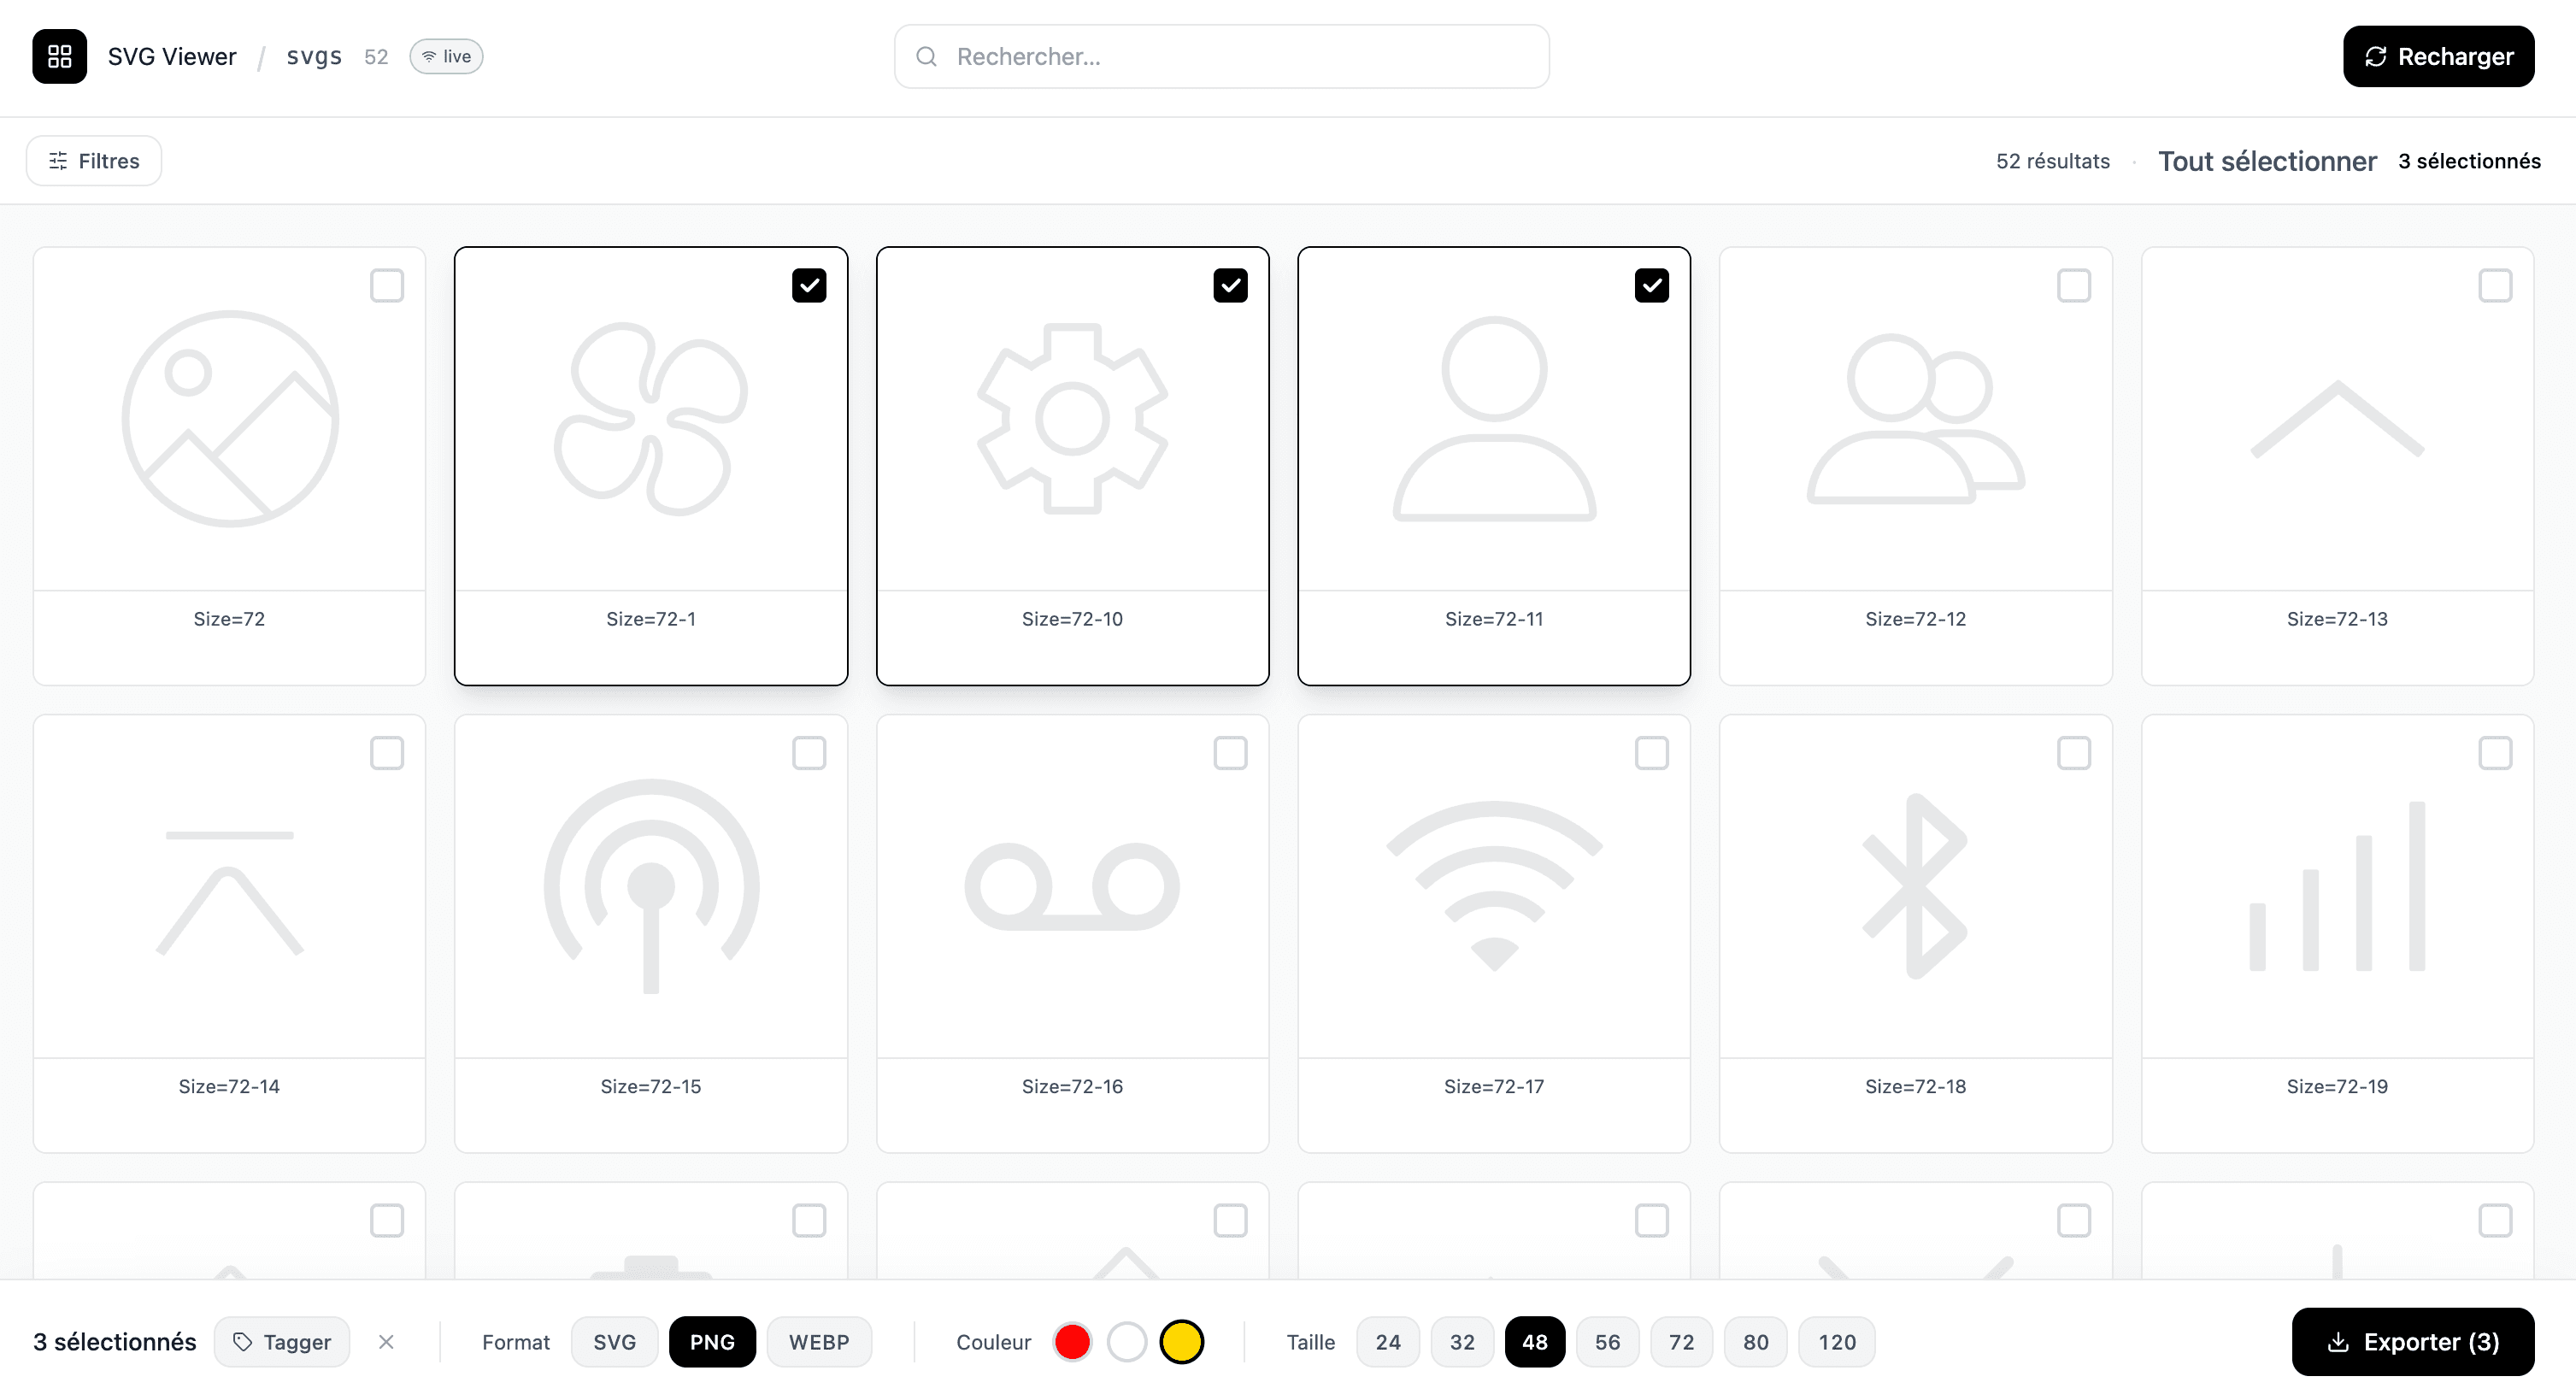Uncheck the Size=72-1 card checkbox
The height and width of the screenshot is (1400, 2576).
pyautogui.click(x=809, y=286)
